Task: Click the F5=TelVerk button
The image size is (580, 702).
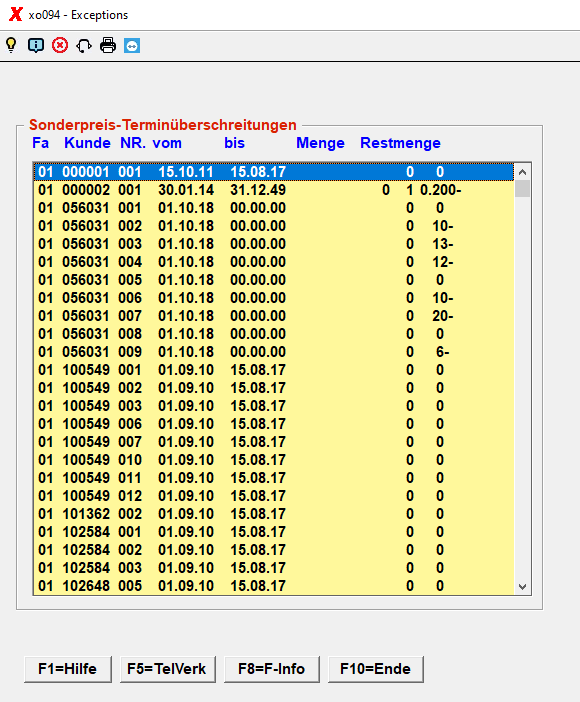Action: tap(168, 669)
